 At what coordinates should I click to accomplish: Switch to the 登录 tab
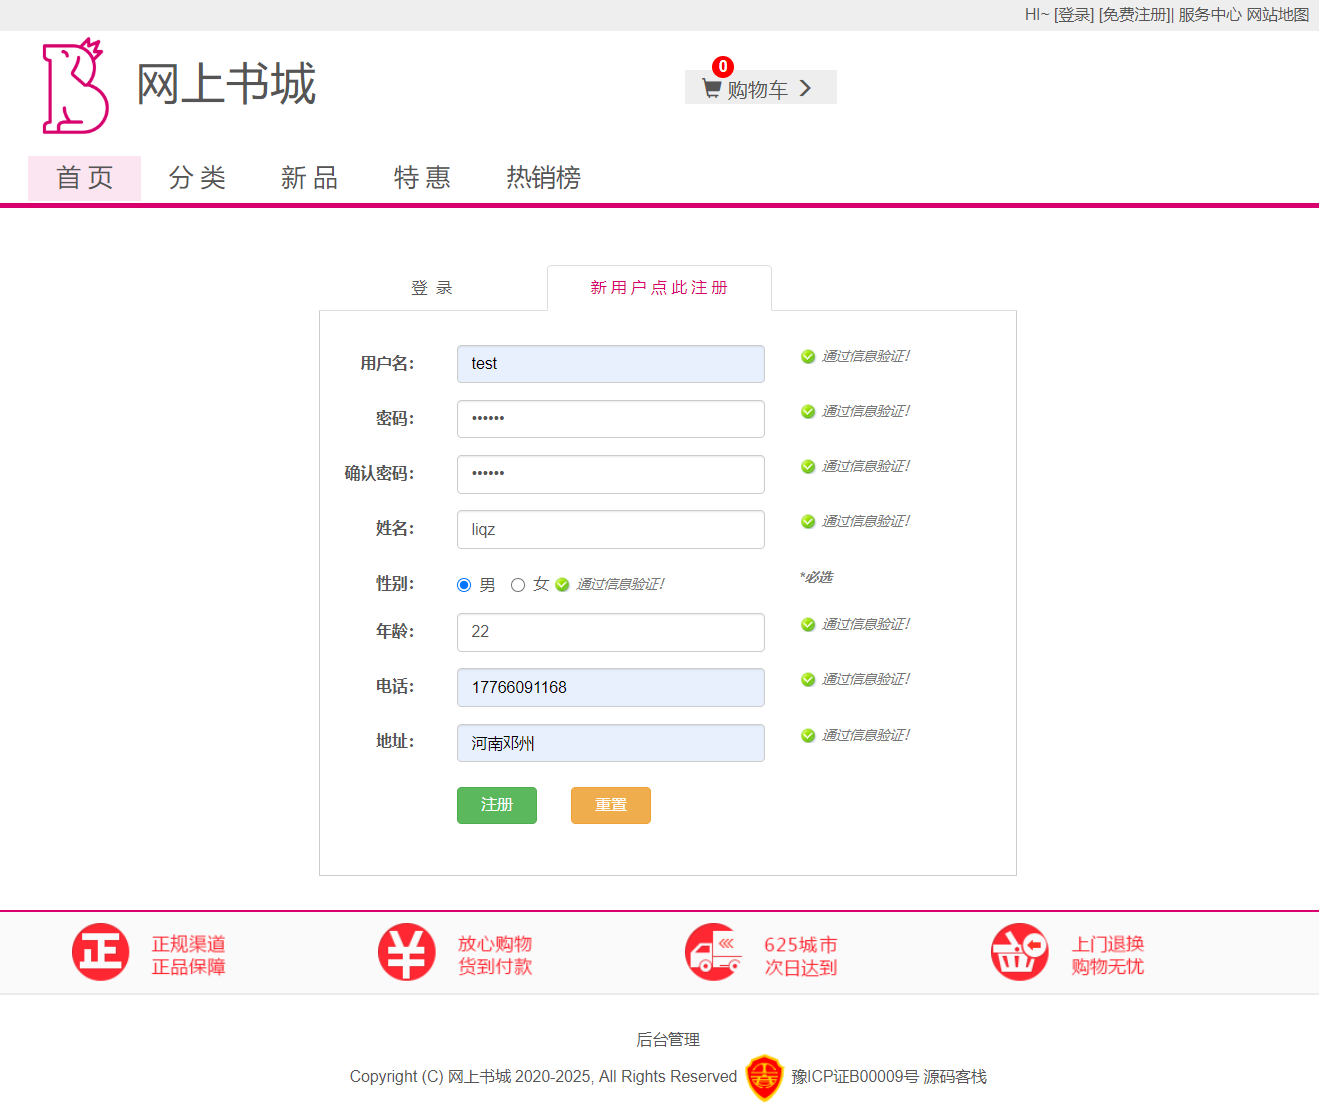432,288
